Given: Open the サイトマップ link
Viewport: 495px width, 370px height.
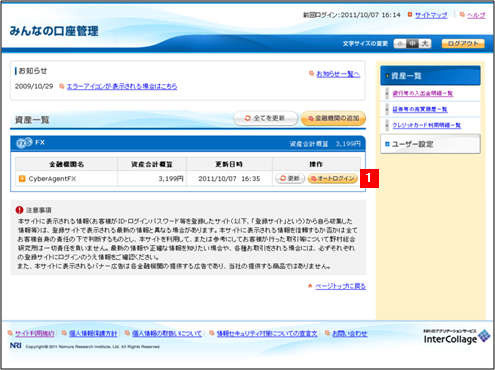Looking at the screenshot, I should [431, 15].
